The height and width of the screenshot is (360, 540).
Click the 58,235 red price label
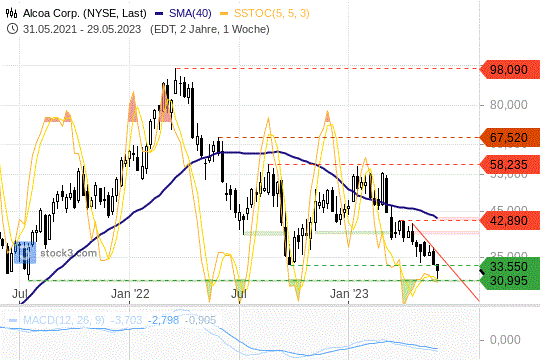pyautogui.click(x=509, y=165)
